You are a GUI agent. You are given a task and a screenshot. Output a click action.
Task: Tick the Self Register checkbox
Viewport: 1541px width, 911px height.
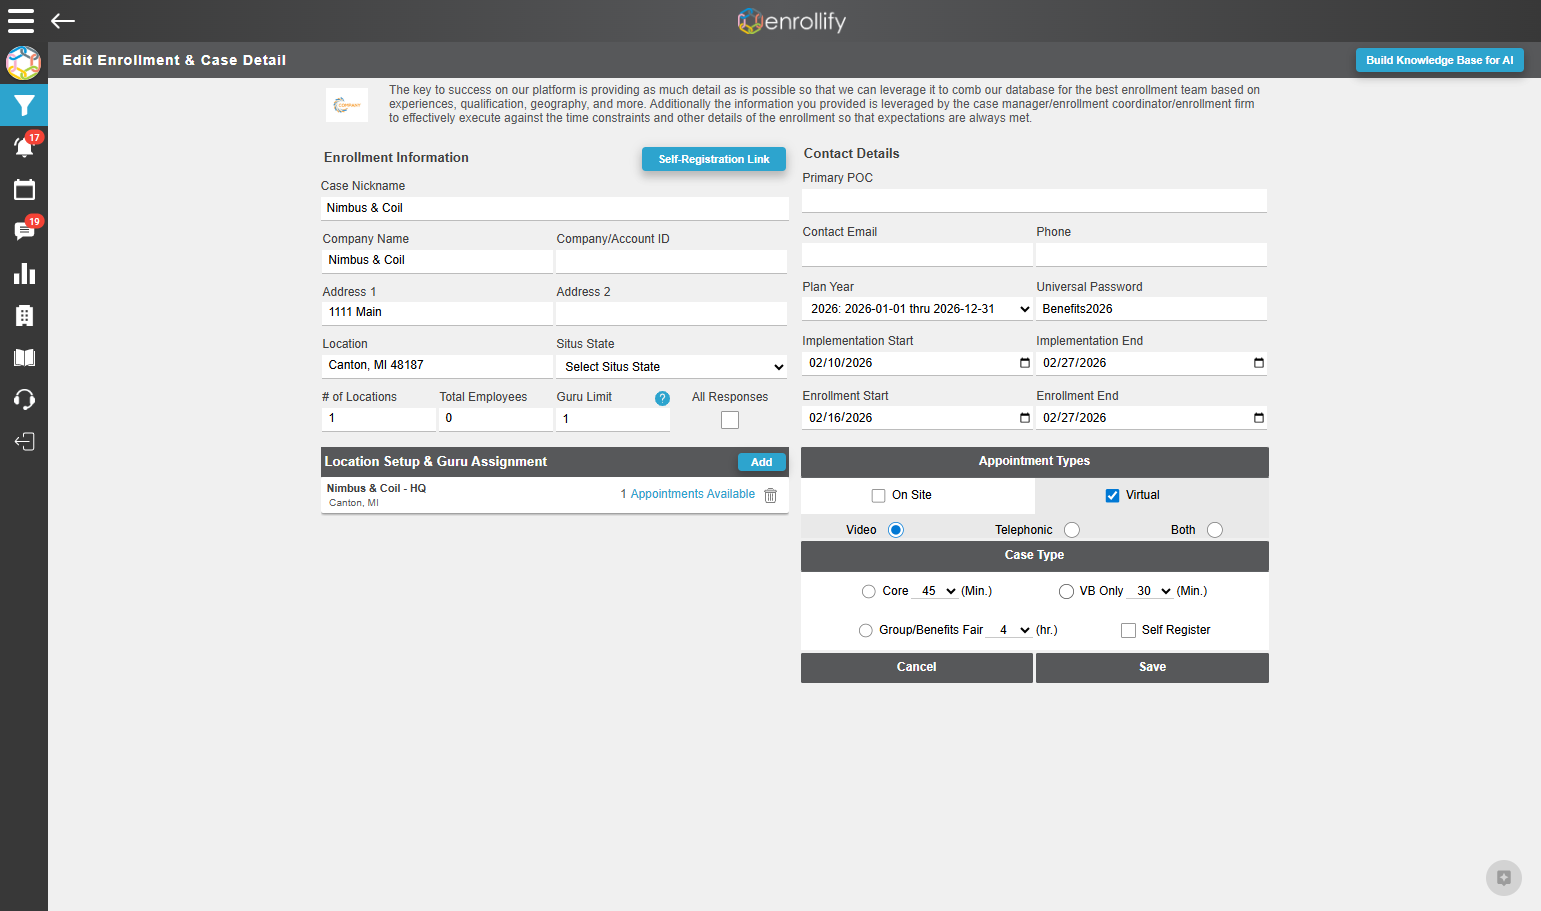tap(1128, 630)
